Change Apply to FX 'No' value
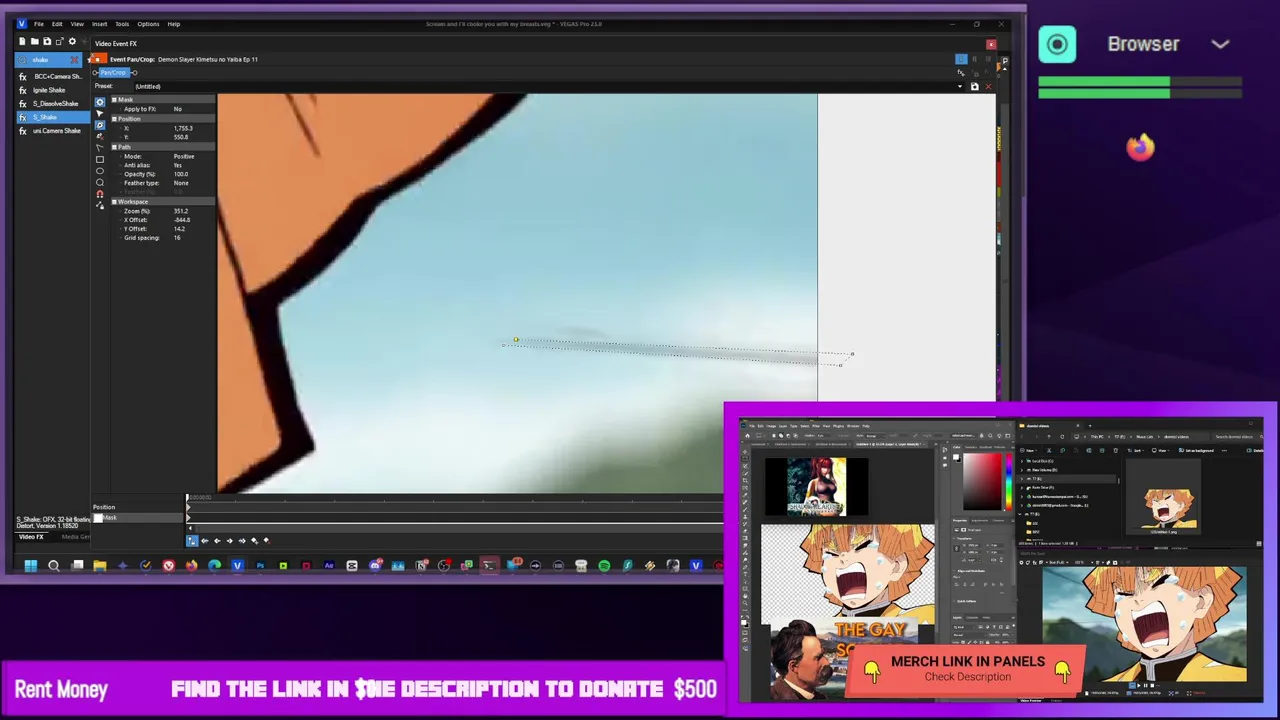The image size is (1280, 720). (x=177, y=109)
